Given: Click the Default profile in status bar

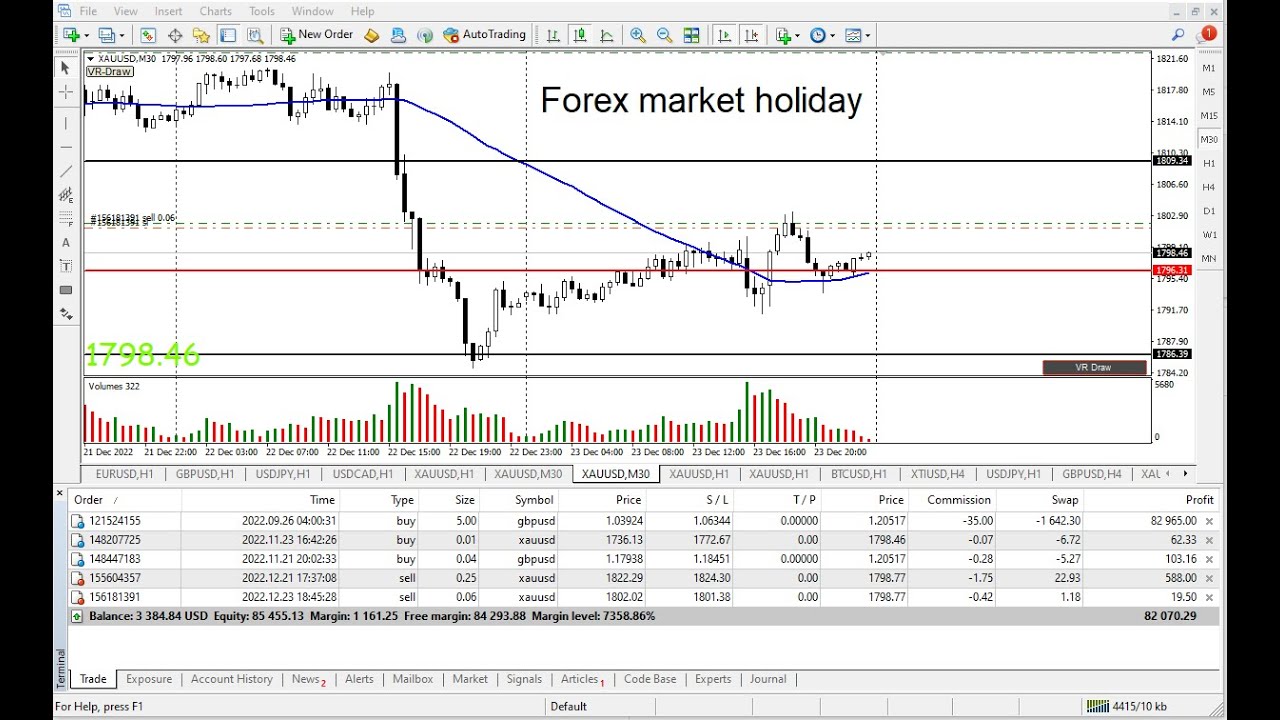Looking at the screenshot, I should (x=568, y=707).
